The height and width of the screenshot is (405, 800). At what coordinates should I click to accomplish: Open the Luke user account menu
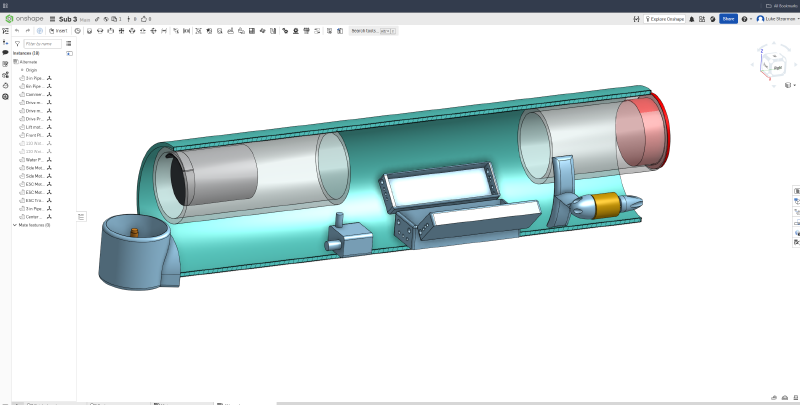[x=777, y=19]
